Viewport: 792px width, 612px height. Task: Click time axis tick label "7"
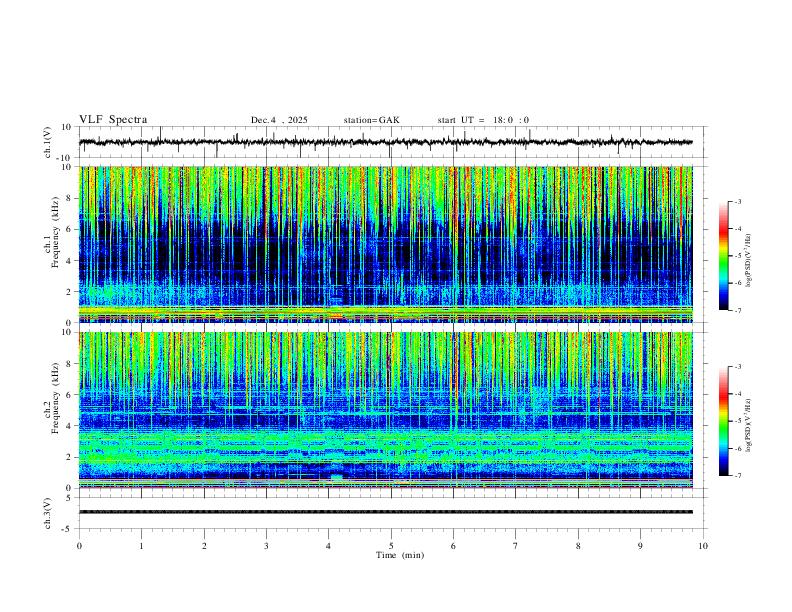(x=516, y=546)
